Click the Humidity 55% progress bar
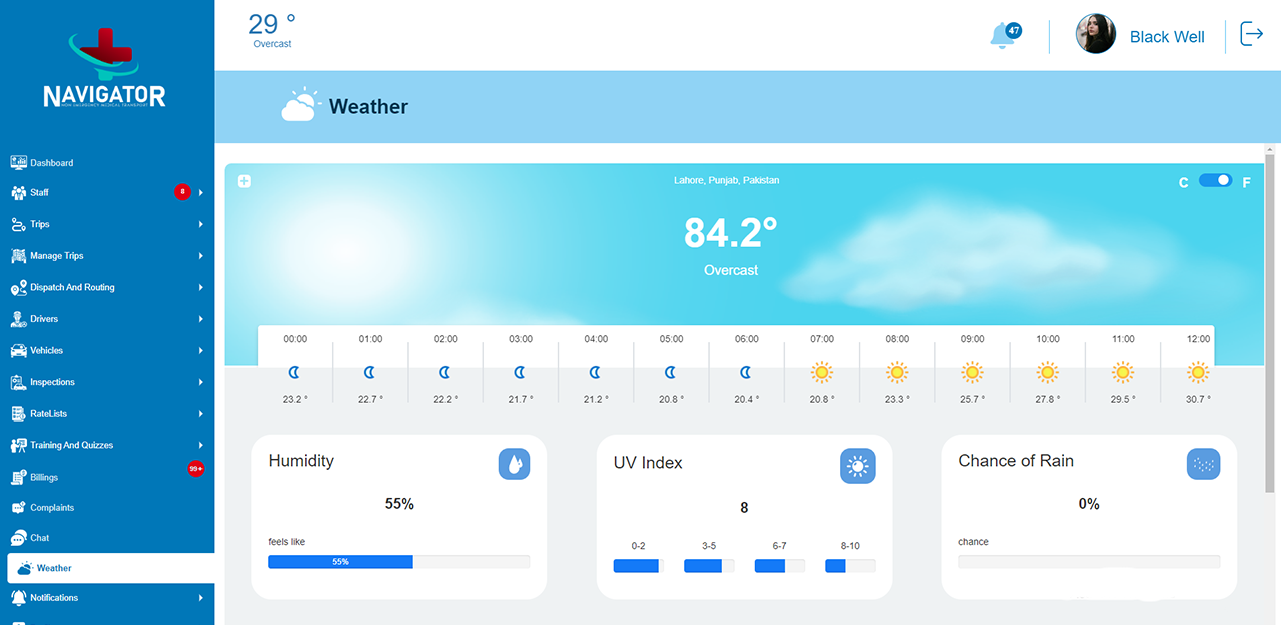 coord(399,562)
